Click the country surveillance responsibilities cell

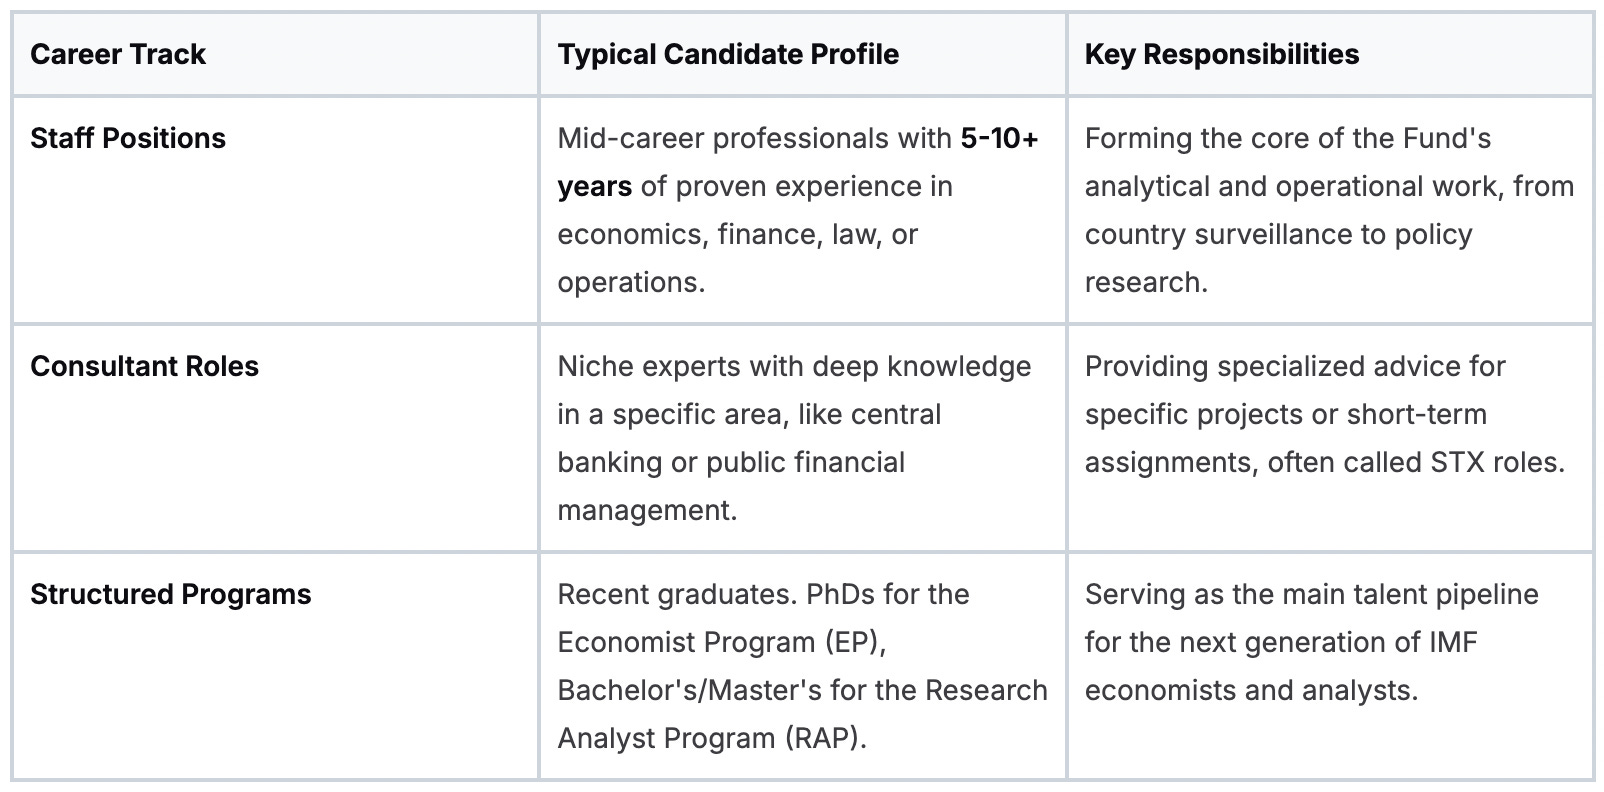(1330, 210)
